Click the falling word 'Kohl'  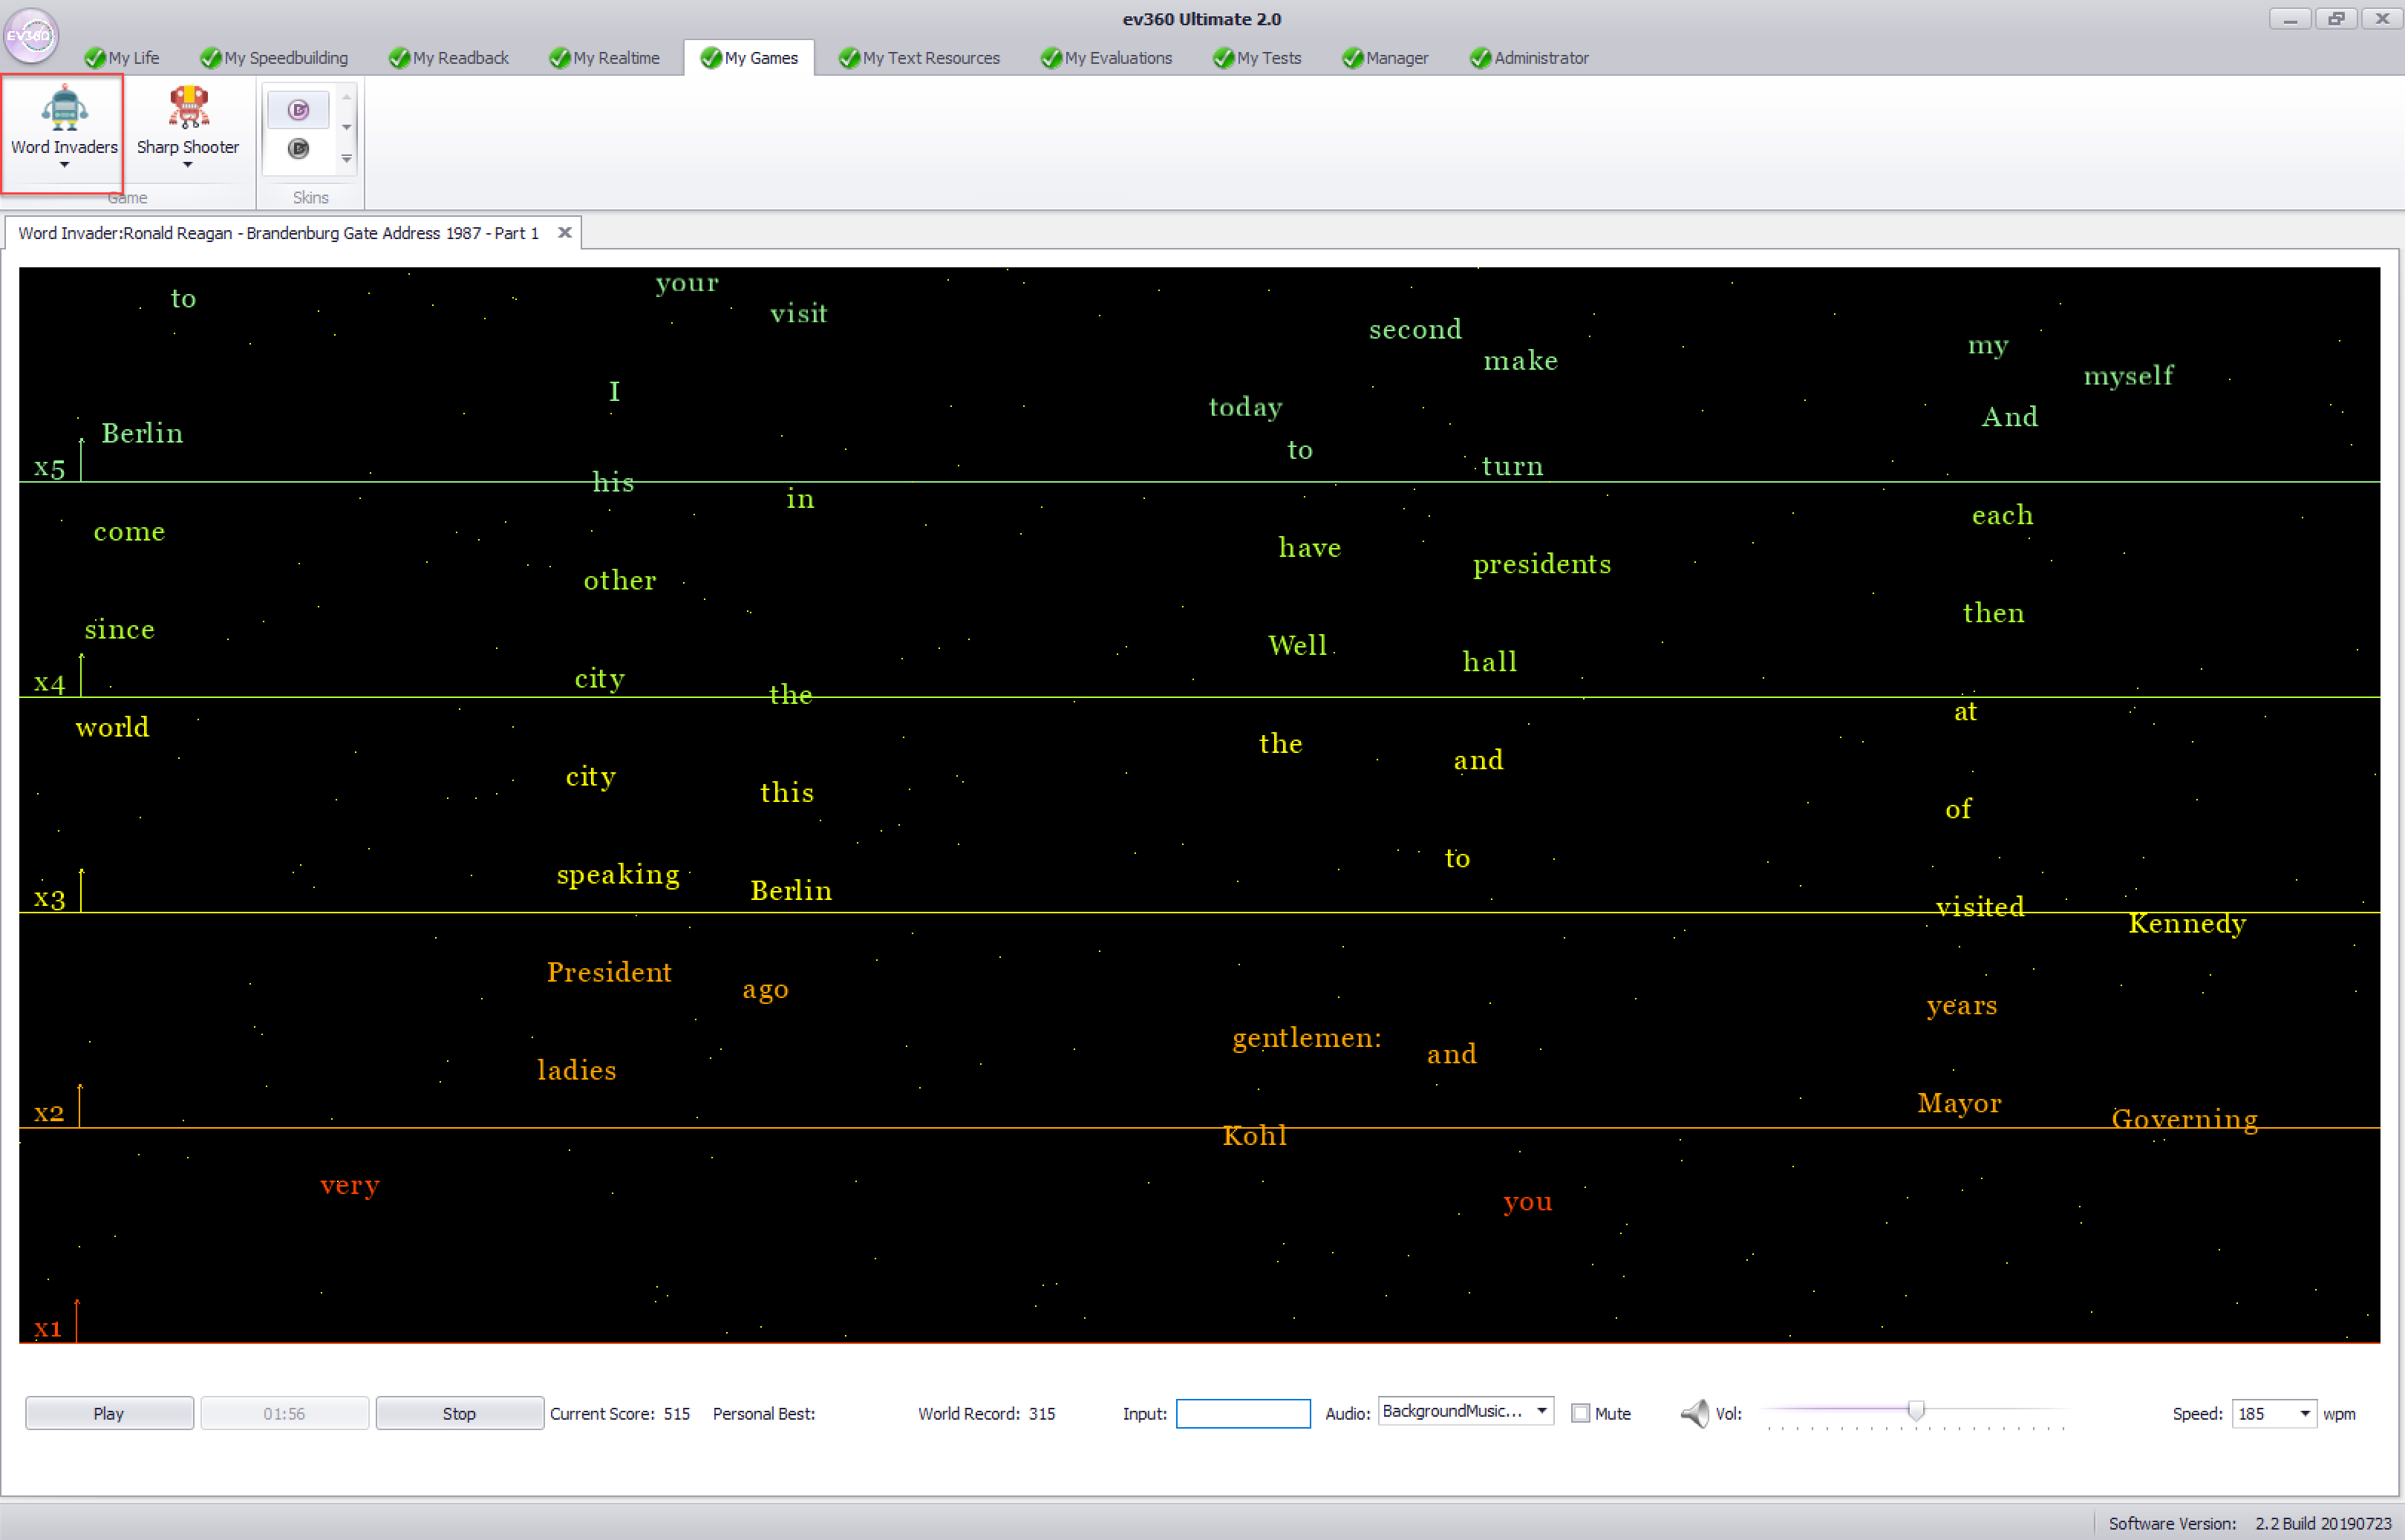point(1255,1136)
